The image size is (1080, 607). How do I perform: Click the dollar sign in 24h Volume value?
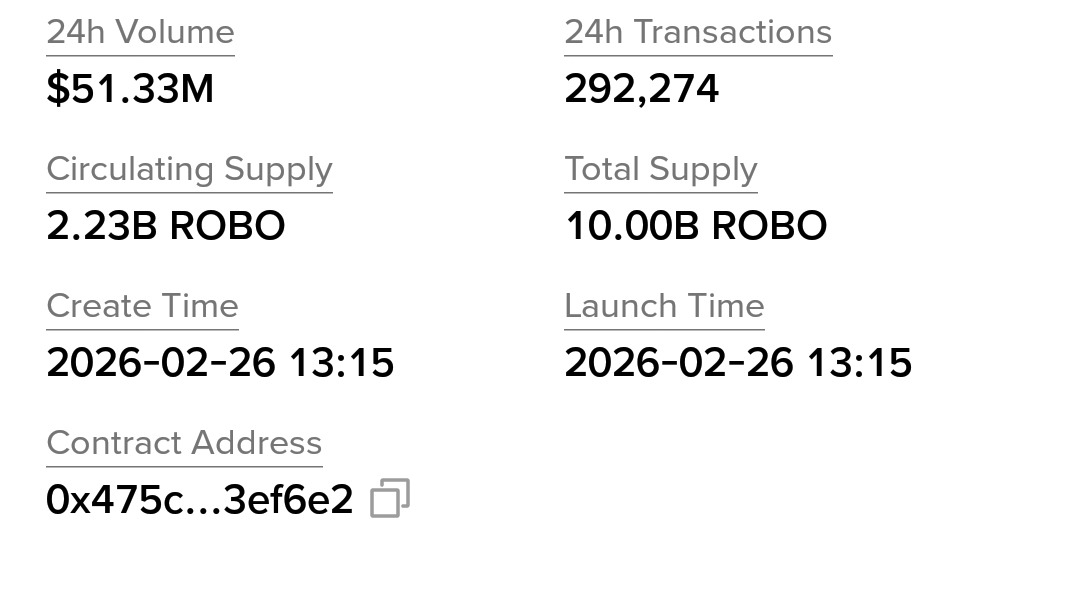(58, 89)
